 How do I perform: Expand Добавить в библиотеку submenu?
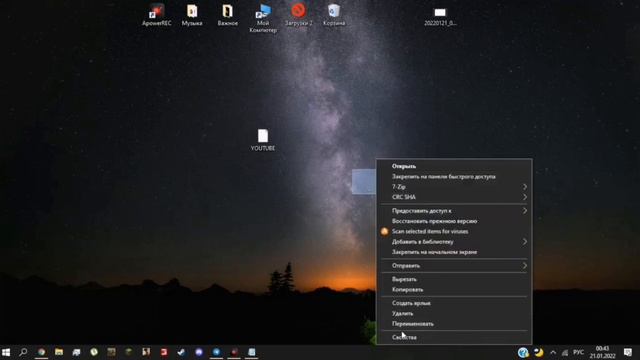click(x=454, y=242)
